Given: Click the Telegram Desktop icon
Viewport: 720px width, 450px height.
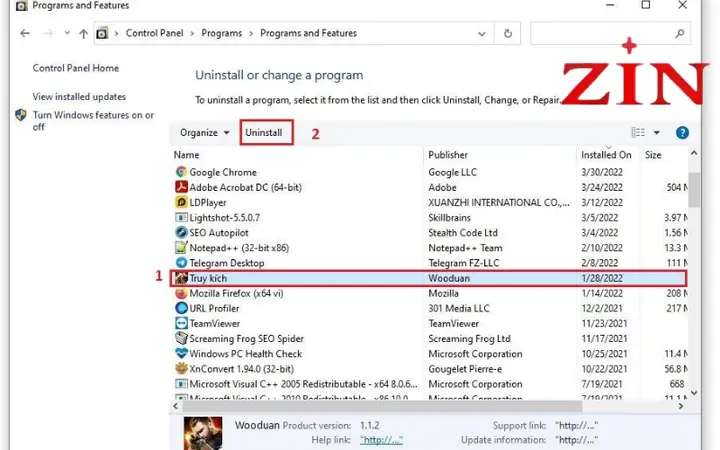Looking at the screenshot, I should point(181,263).
